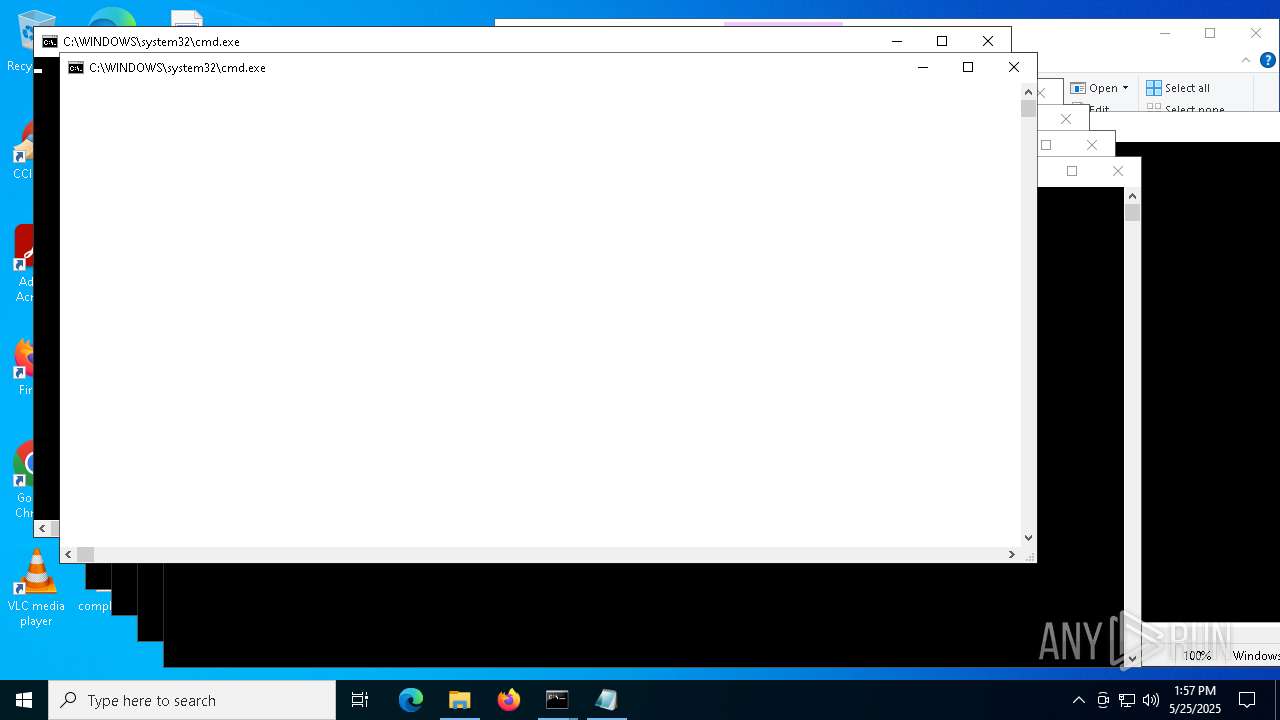
Task: Click Select none in File Explorer ribbon
Action: click(1186, 108)
